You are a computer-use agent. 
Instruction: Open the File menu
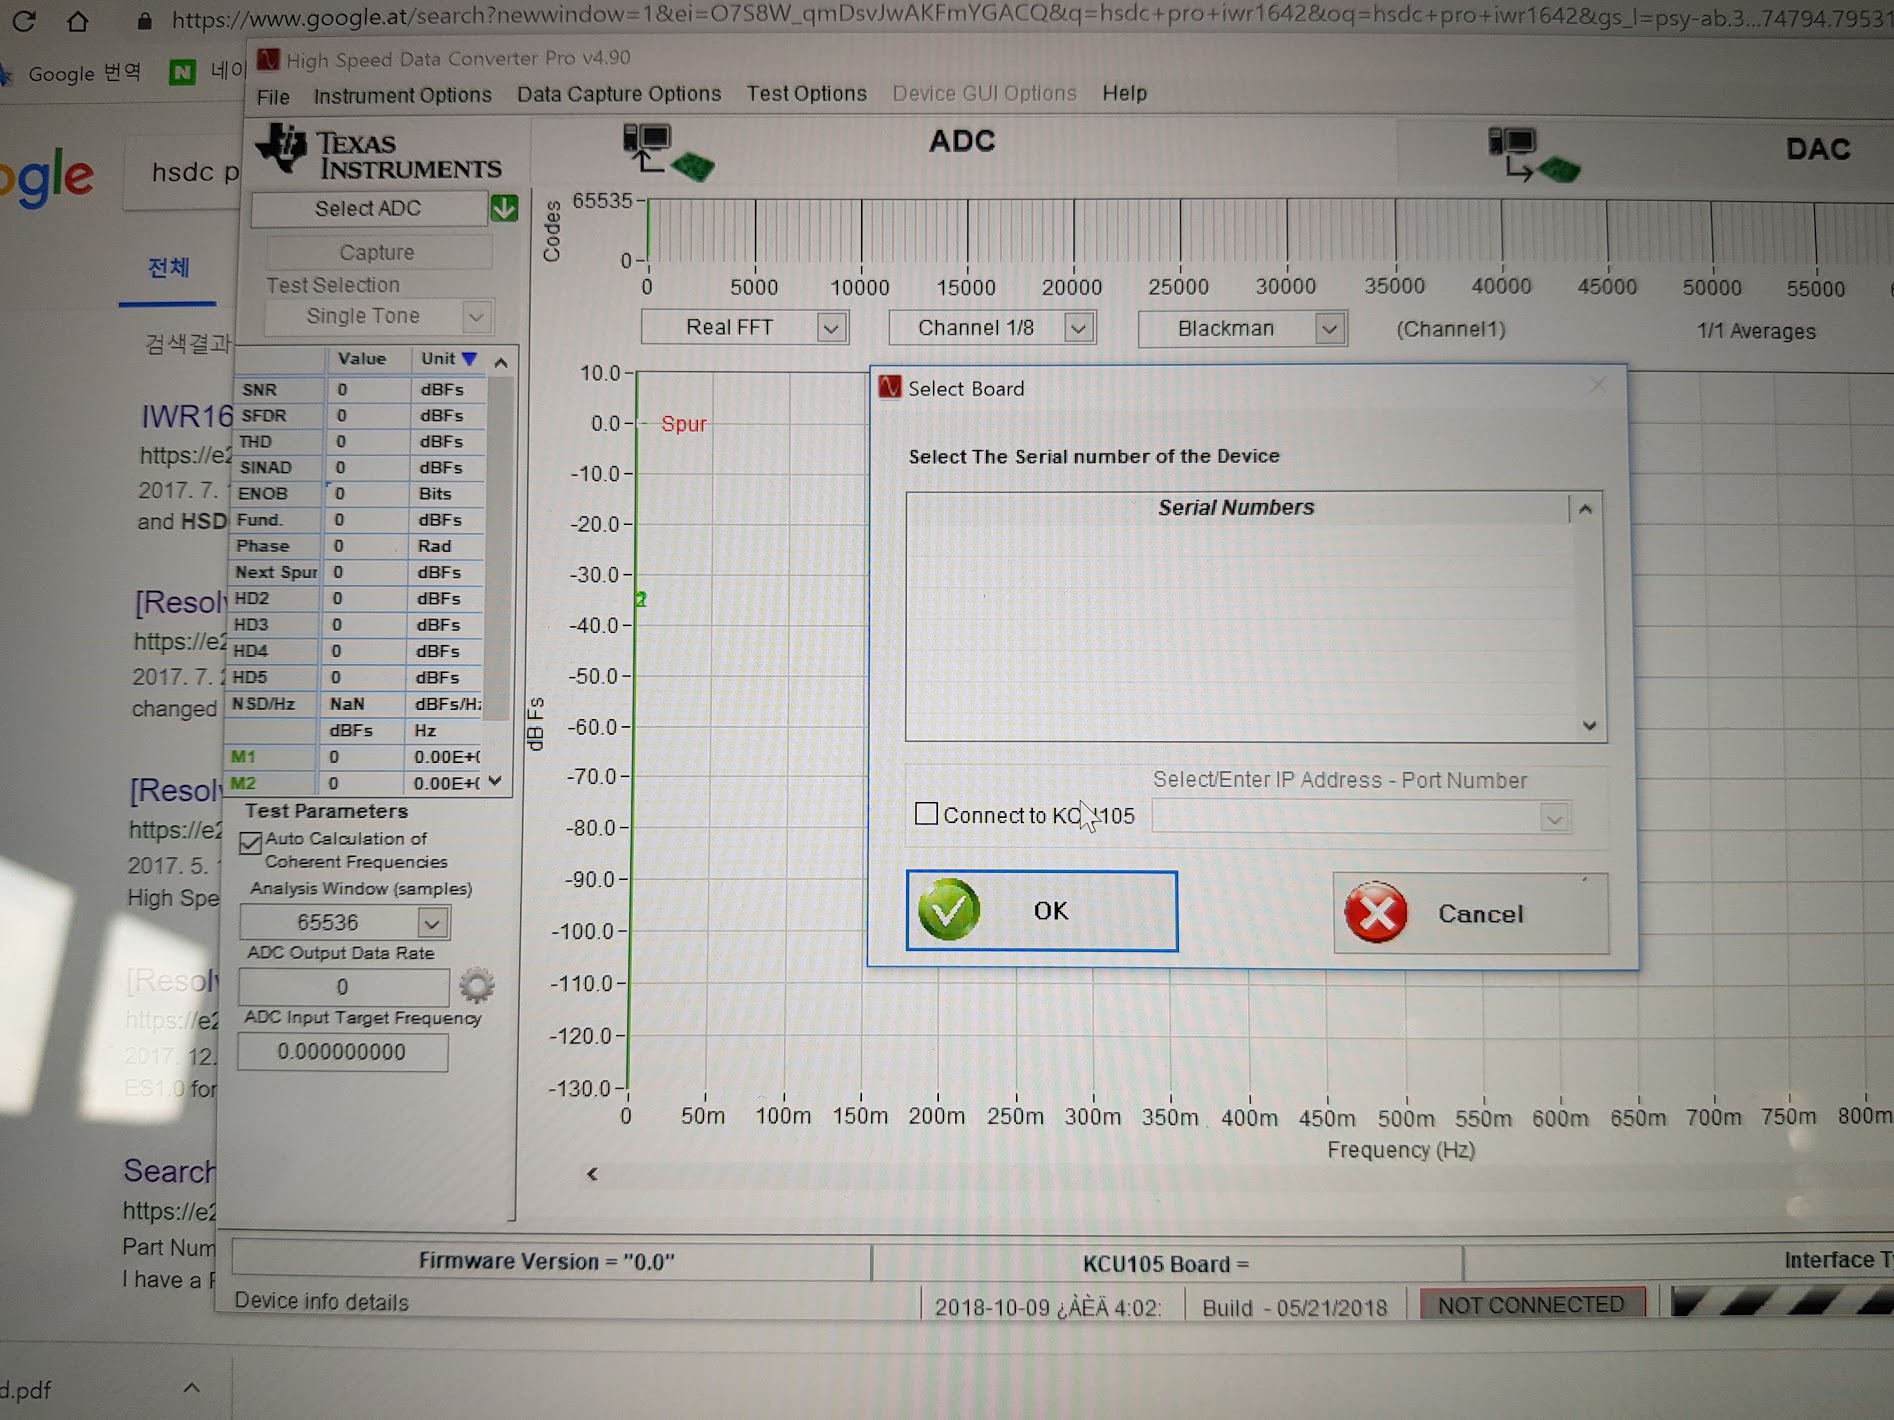pos(273,97)
